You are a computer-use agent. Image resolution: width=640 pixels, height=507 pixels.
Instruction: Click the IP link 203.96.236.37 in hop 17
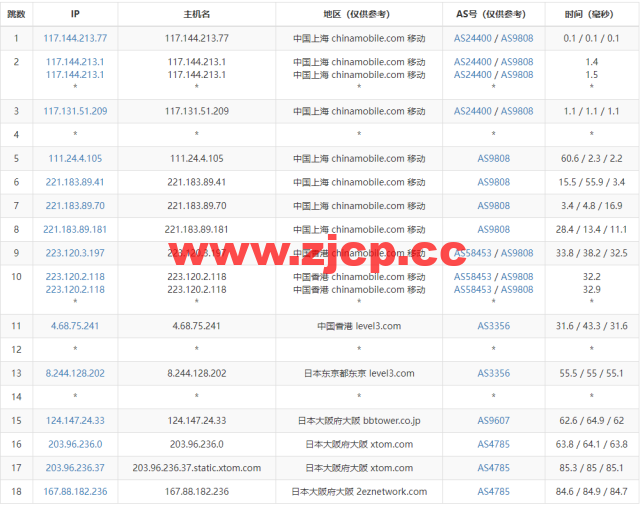tap(75, 468)
